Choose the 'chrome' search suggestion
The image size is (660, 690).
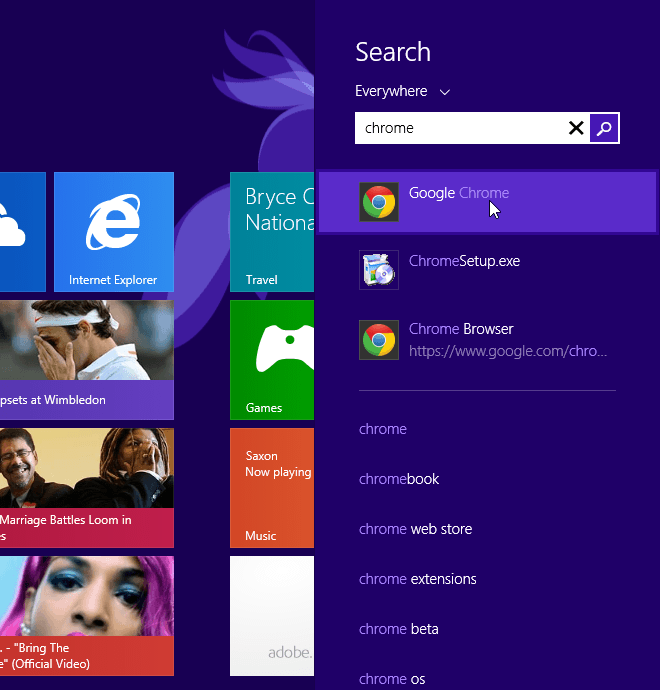(x=383, y=429)
